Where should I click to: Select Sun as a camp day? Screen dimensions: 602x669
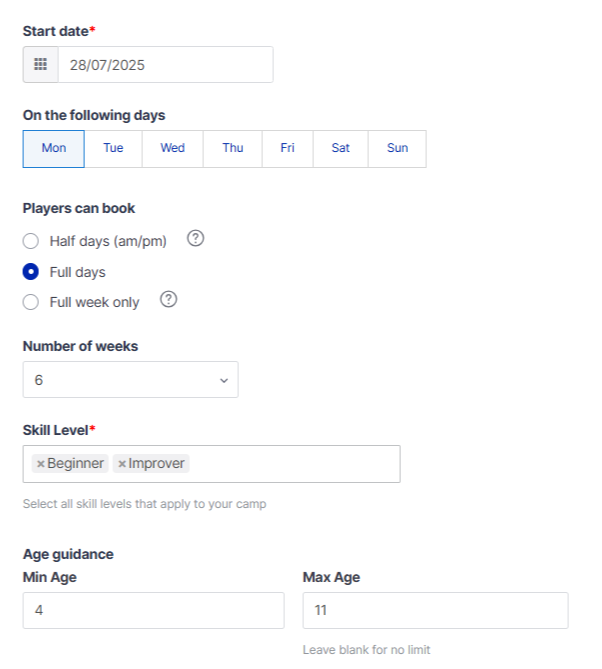397,149
